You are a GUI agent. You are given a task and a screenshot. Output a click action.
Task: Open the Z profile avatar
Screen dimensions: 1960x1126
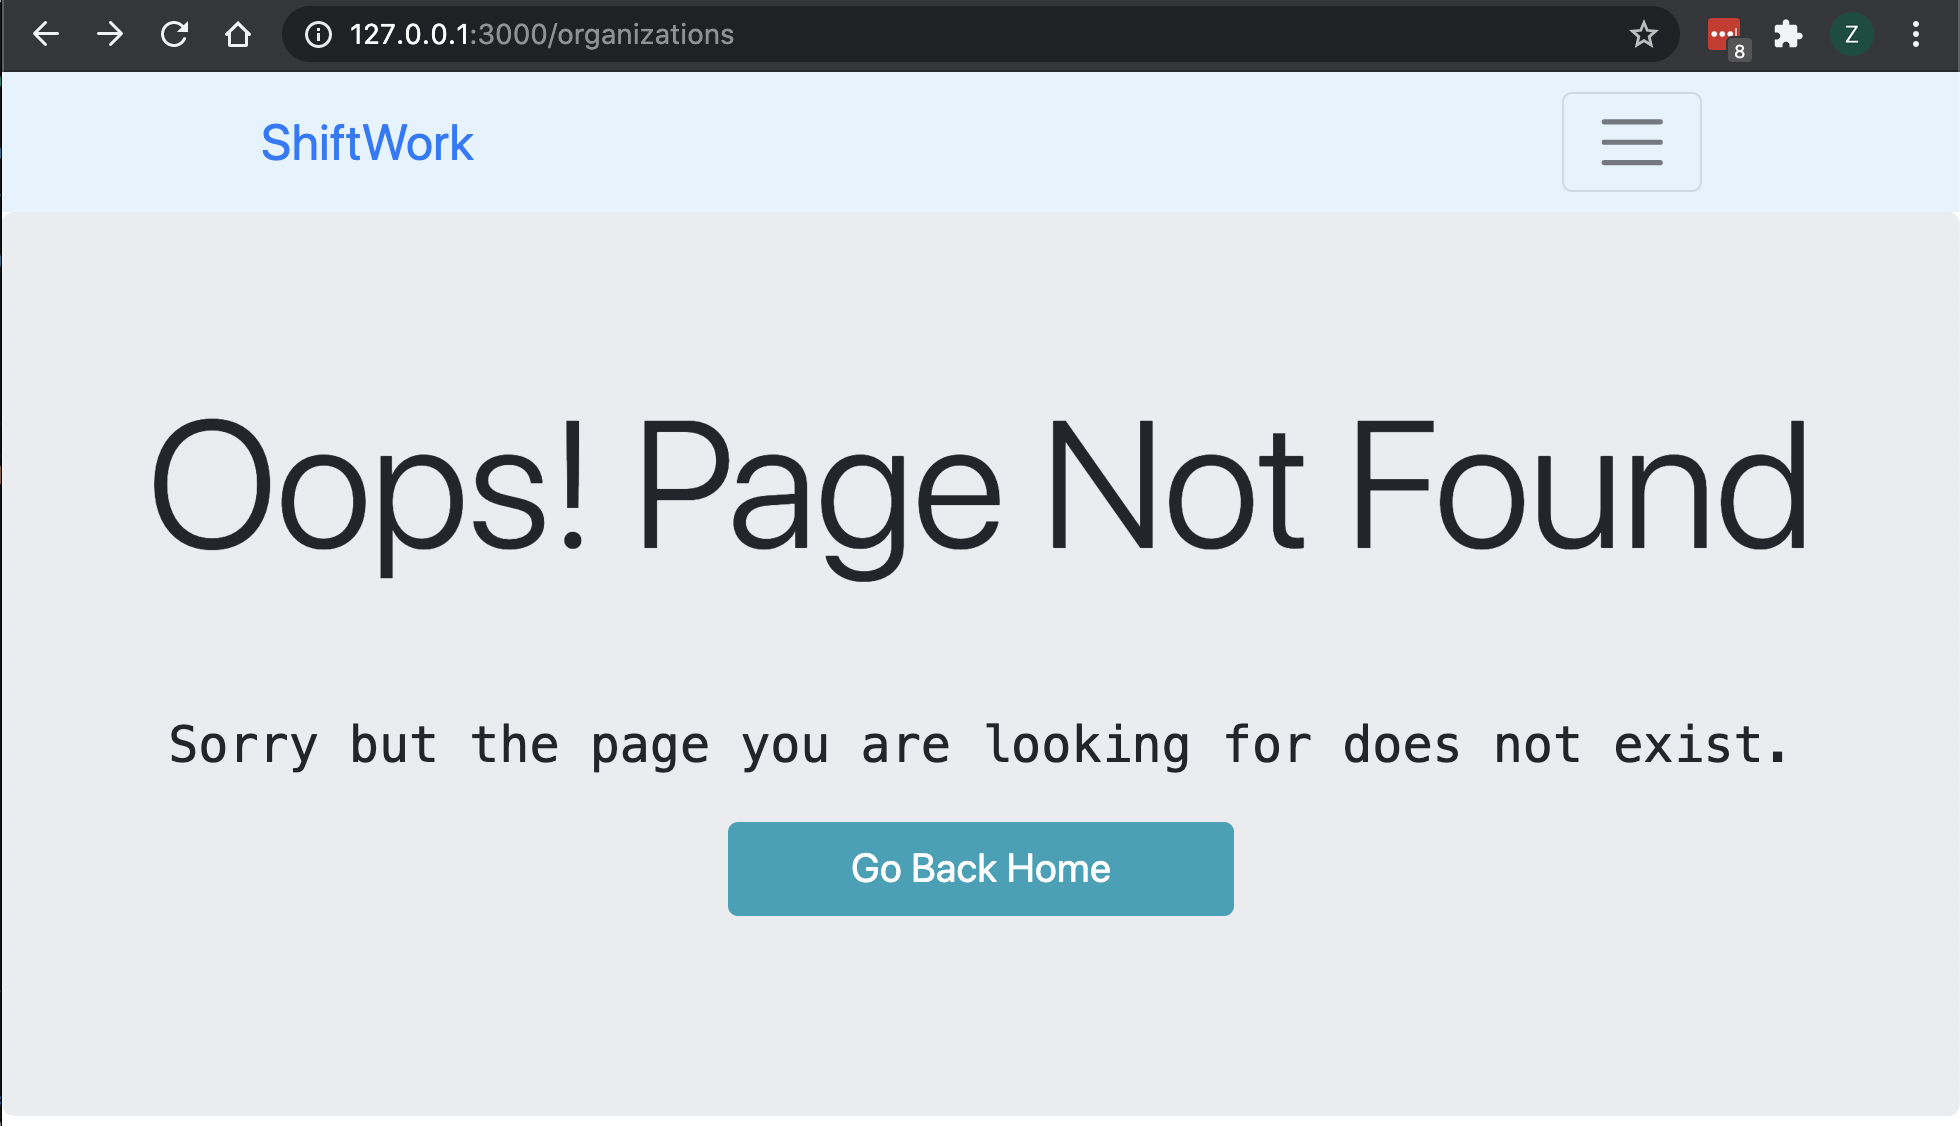tap(1851, 35)
